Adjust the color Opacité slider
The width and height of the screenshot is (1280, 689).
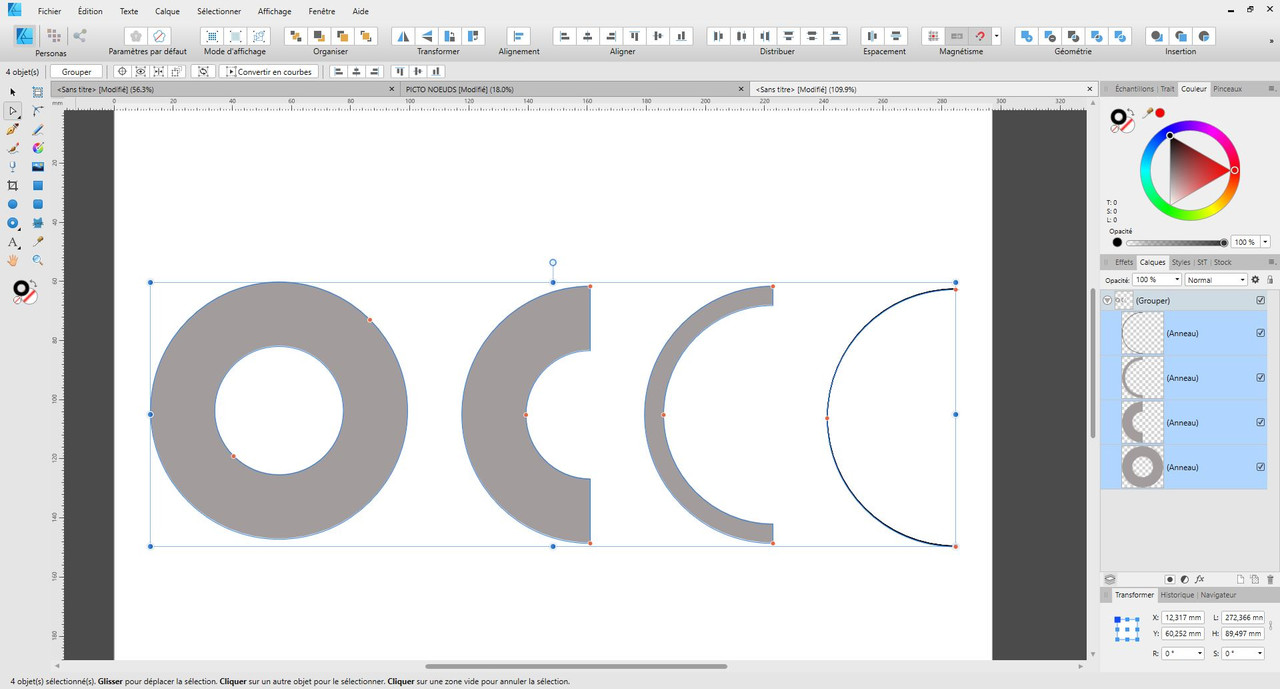point(1175,242)
